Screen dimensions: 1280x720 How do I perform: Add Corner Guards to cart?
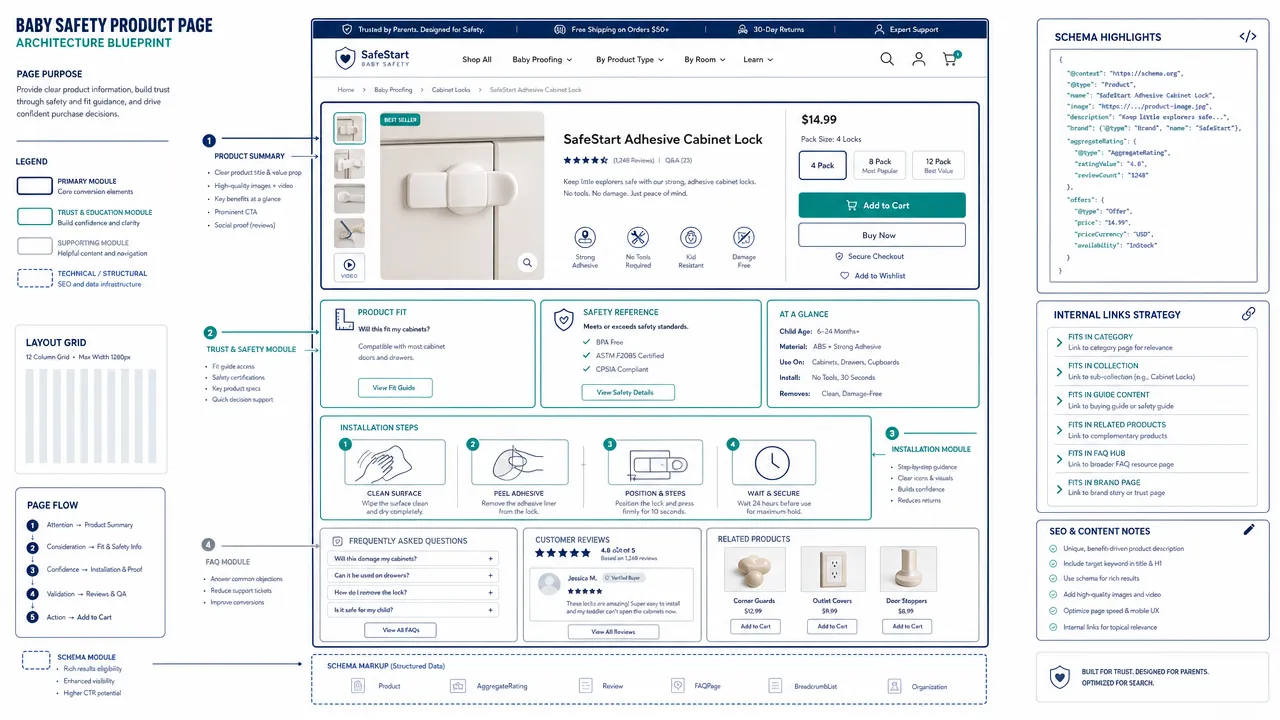755,626
